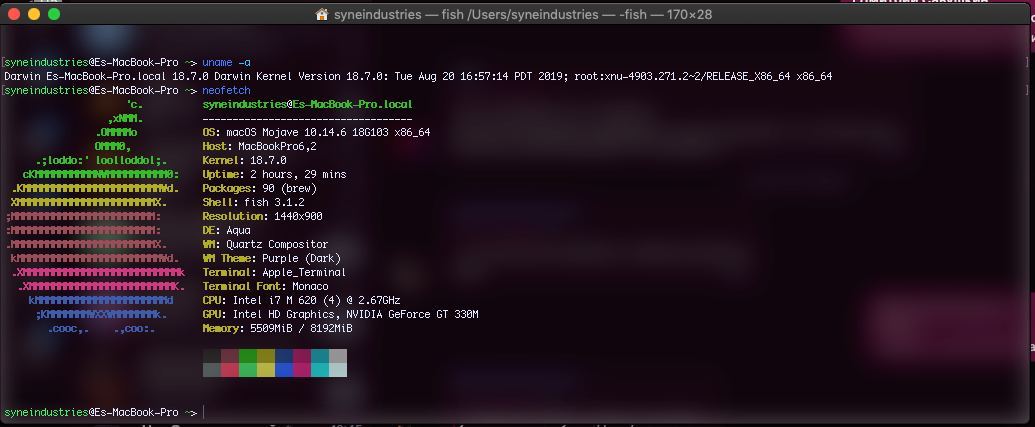Viewport: 1035px width, 427px height.
Task: Click the 'Terminal: Apple_Terminal' line
Action: [x=274, y=272]
